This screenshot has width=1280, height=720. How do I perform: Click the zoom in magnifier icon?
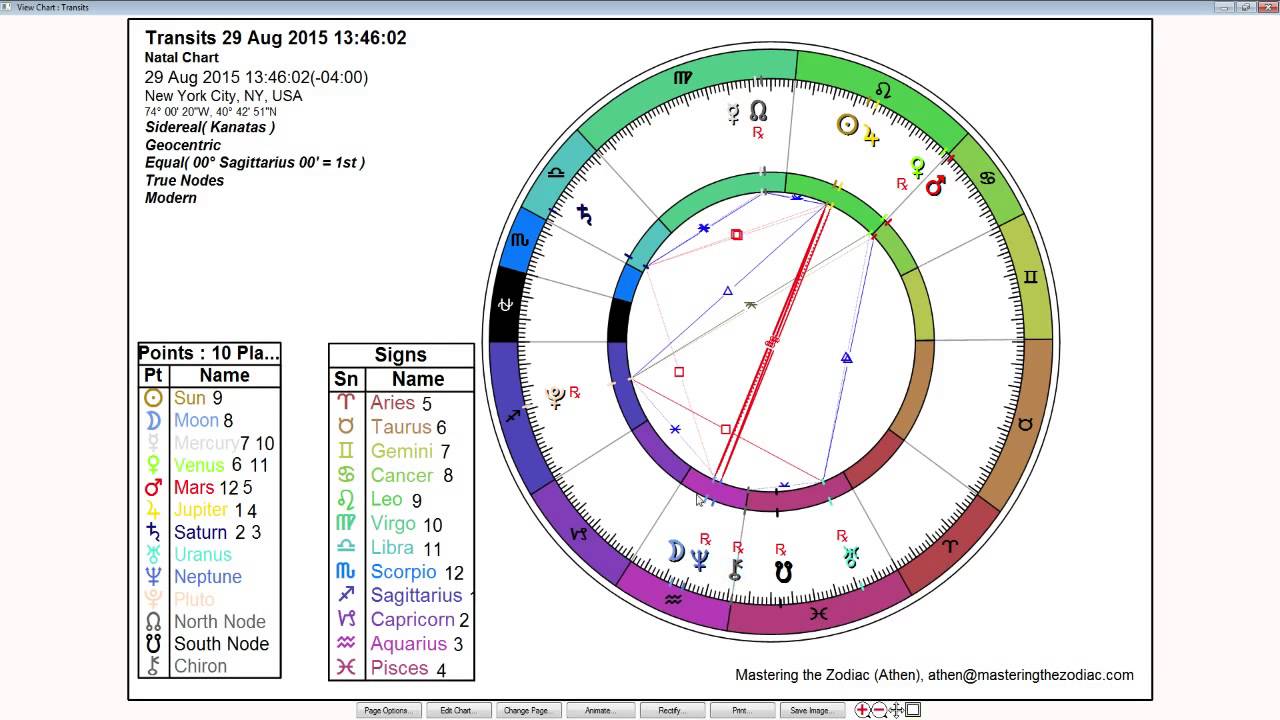click(x=863, y=710)
